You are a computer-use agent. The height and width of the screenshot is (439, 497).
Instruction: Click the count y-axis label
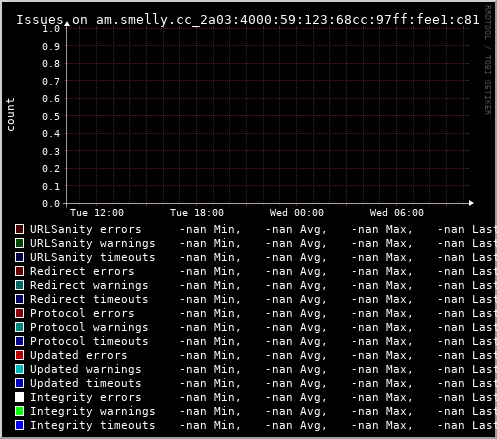pyautogui.click(x=10, y=114)
